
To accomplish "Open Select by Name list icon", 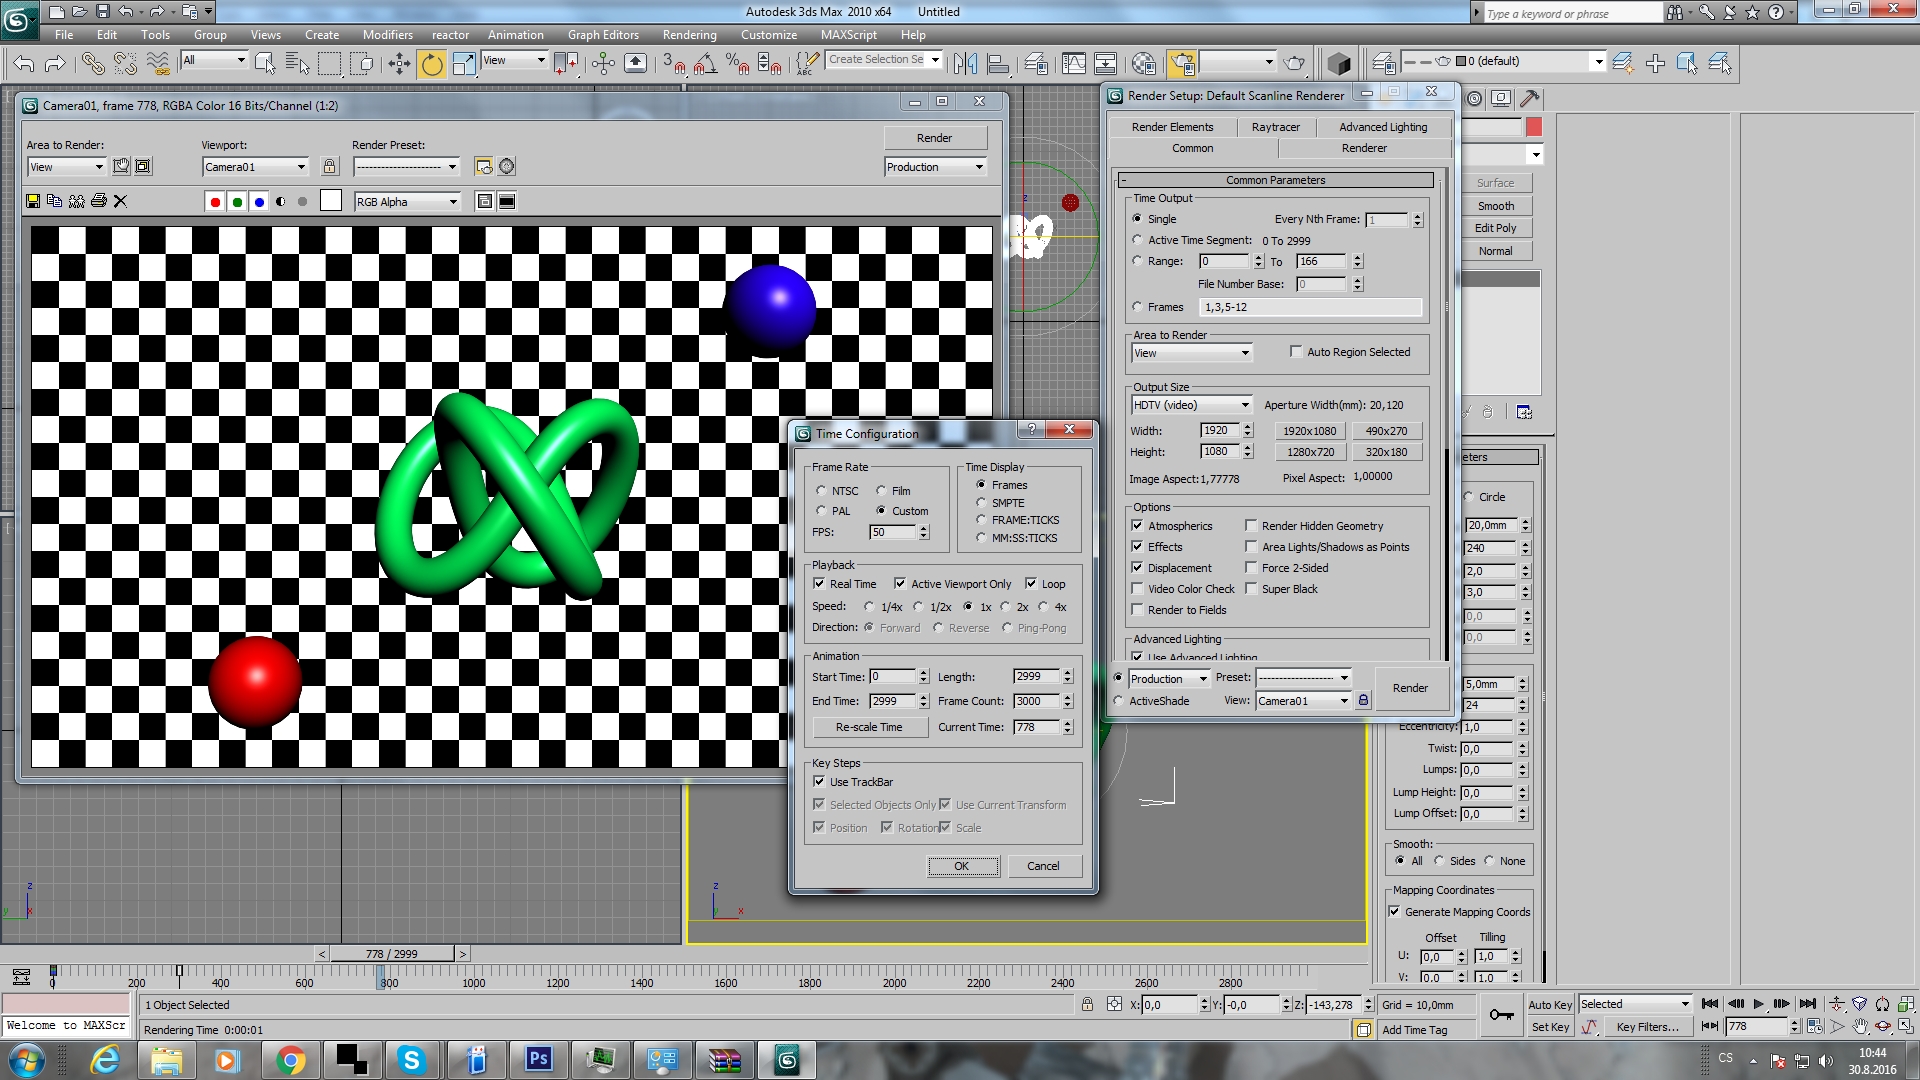I will 297,64.
